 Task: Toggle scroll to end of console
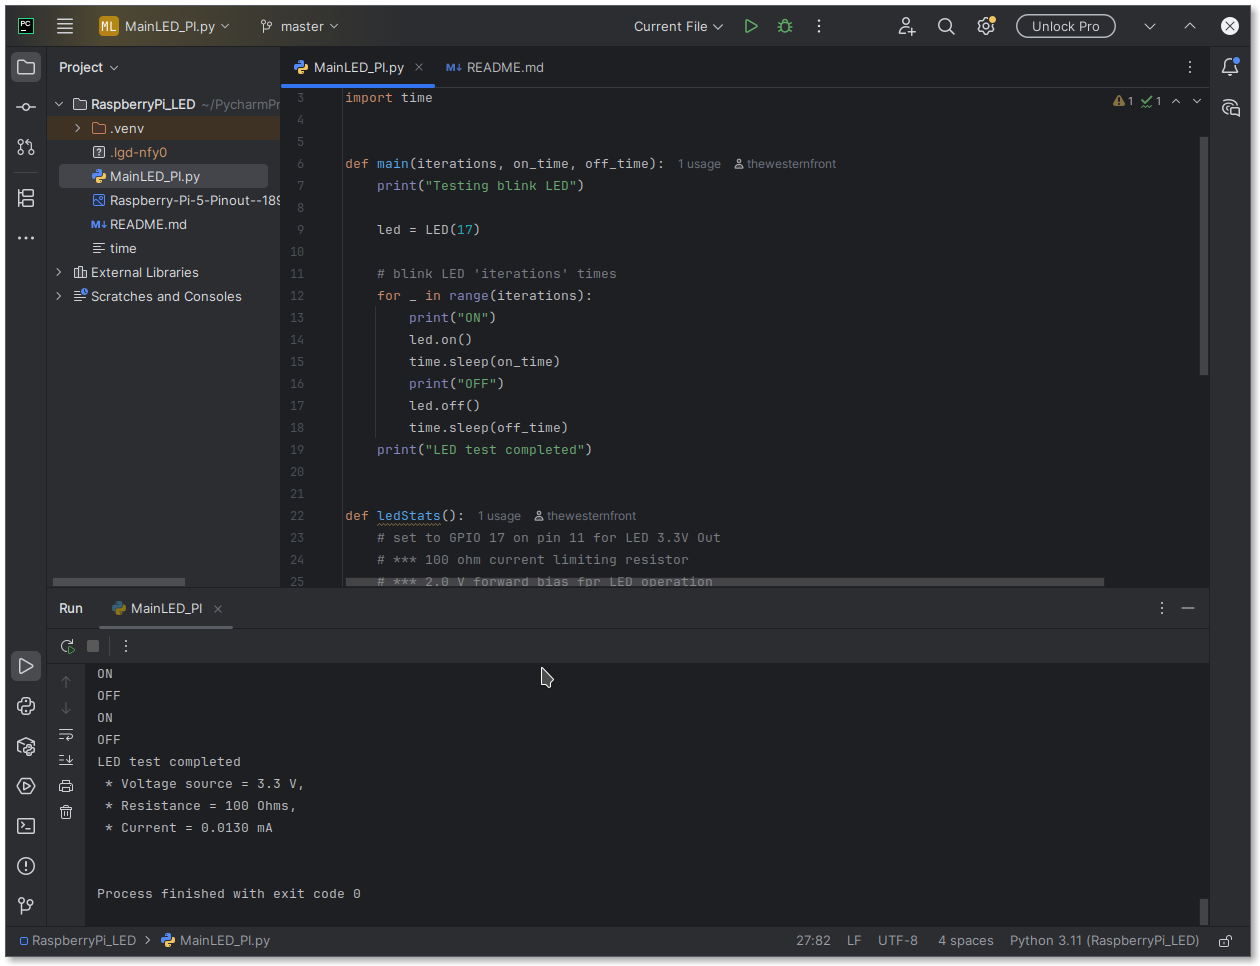(x=66, y=760)
